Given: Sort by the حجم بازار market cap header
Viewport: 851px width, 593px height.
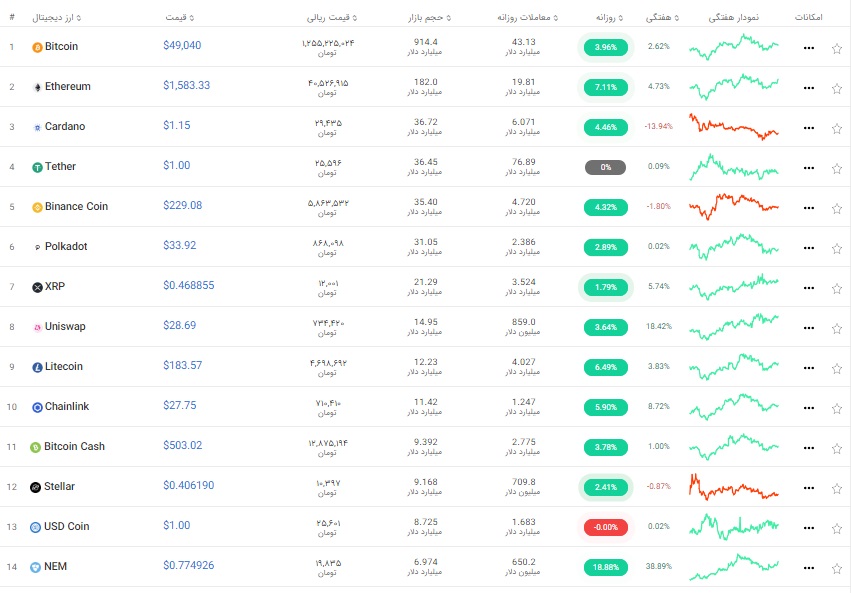Looking at the screenshot, I should (429, 18).
